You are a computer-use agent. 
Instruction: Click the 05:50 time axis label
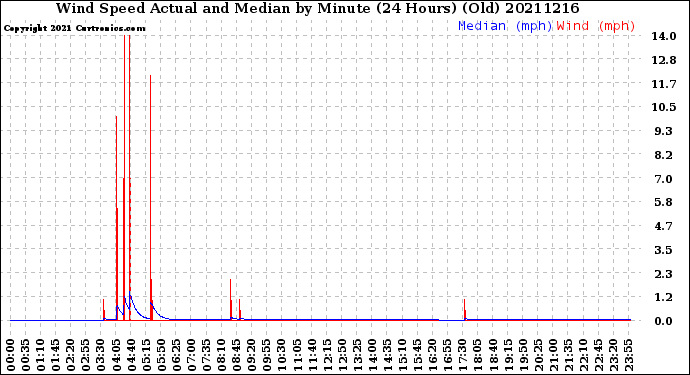coord(161,354)
